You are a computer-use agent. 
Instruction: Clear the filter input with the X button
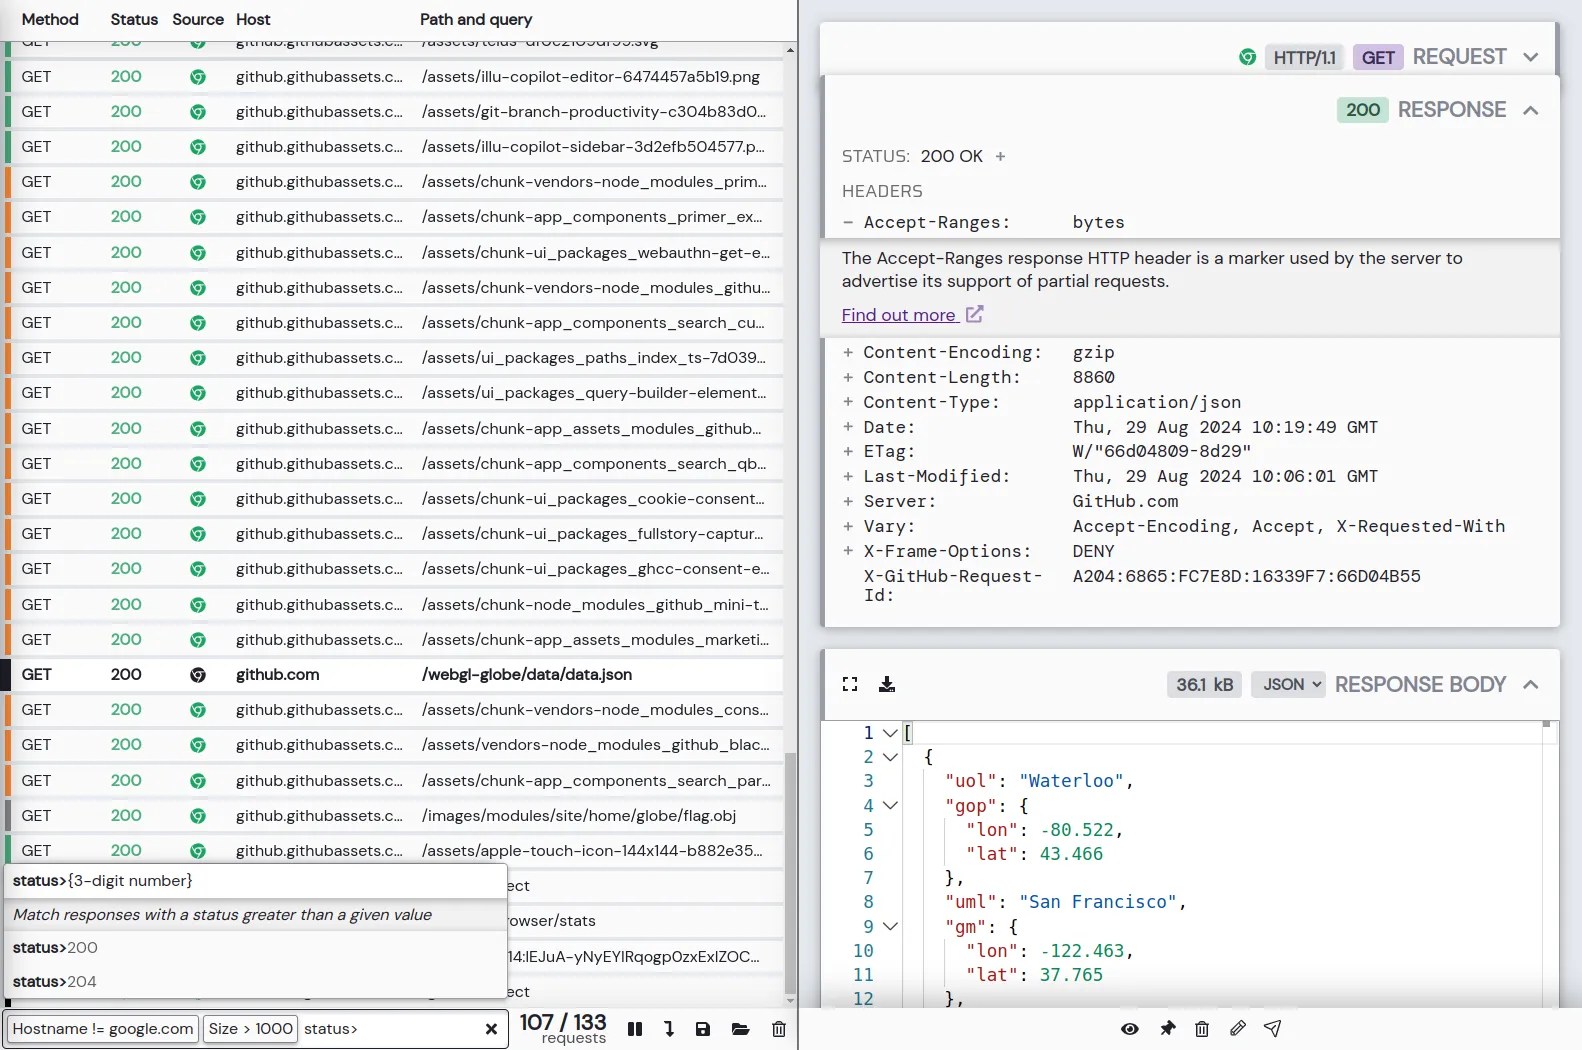[491, 1029]
